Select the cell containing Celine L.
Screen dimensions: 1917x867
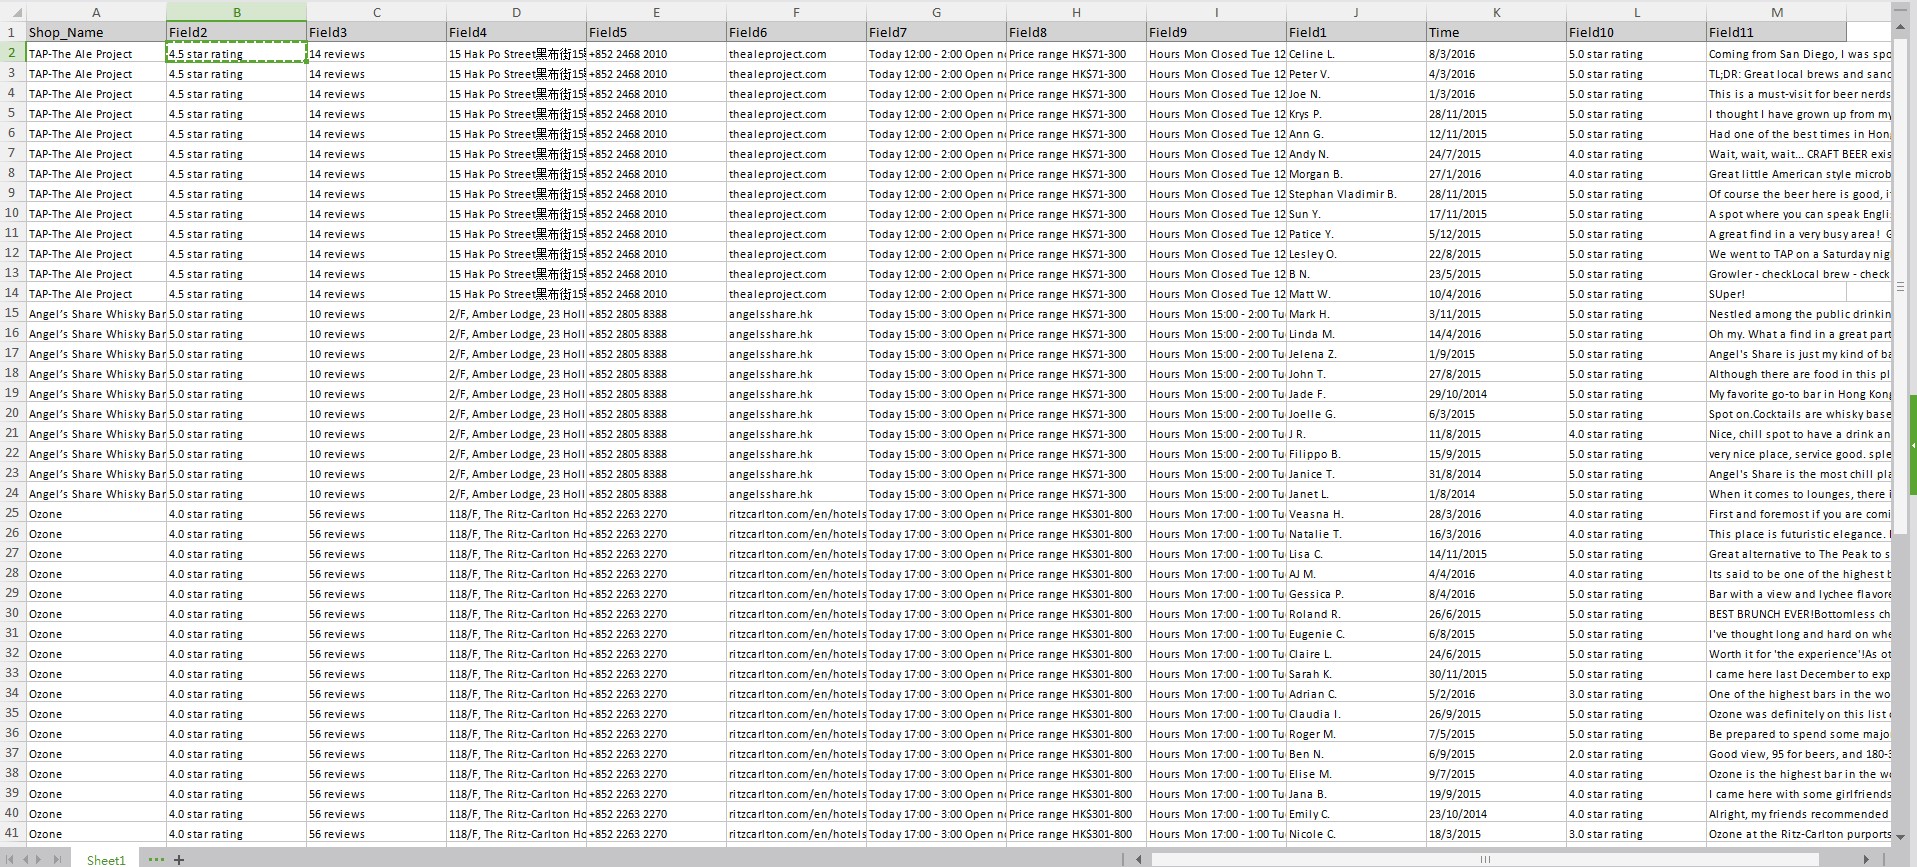click(x=1357, y=54)
